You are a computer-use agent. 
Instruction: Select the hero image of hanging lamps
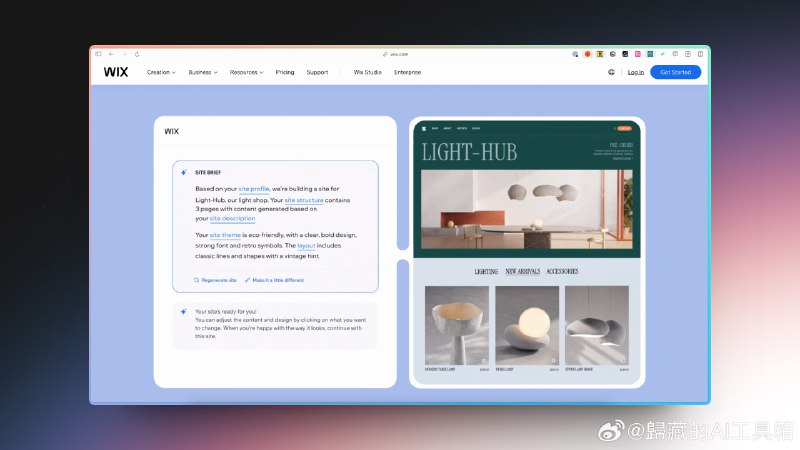click(527, 210)
